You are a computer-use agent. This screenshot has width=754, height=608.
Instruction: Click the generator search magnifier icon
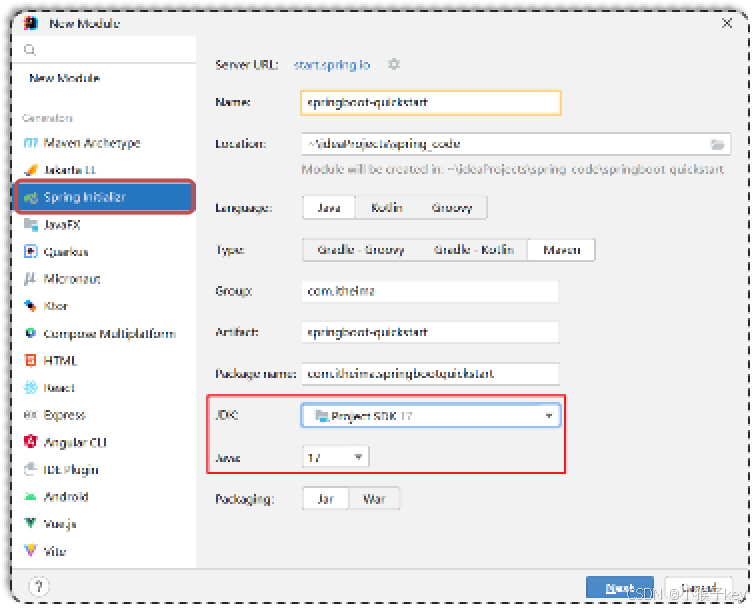click(x=30, y=50)
